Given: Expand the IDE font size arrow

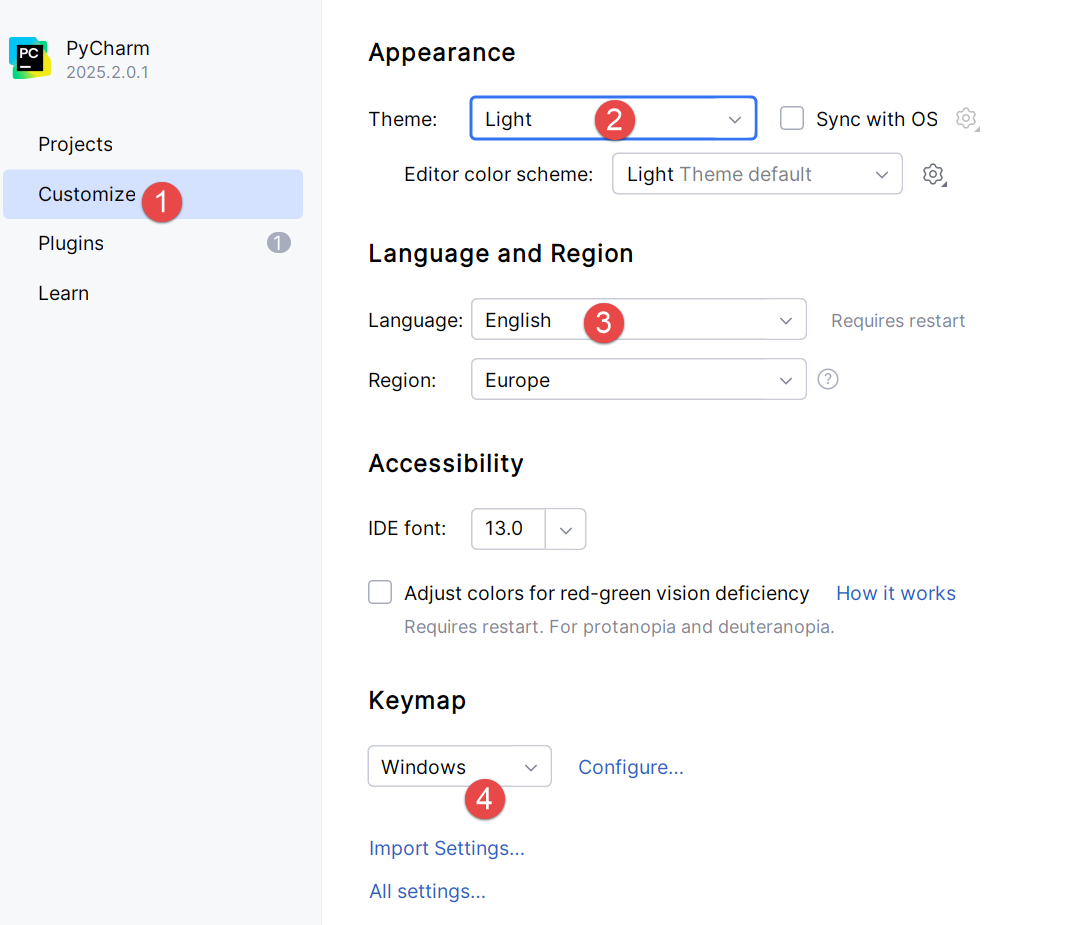Looking at the screenshot, I should (566, 529).
